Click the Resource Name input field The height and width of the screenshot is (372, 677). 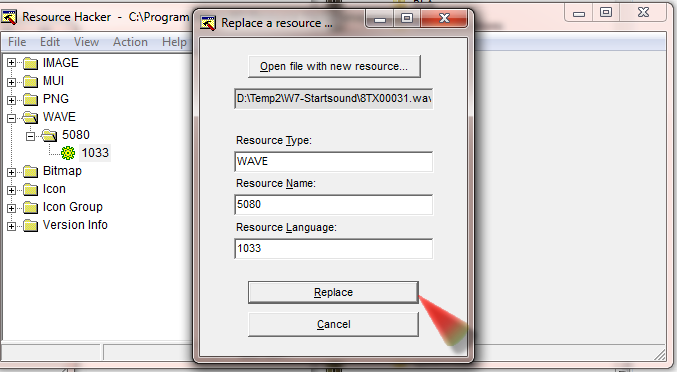pyautogui.click(x=333, y=204)
